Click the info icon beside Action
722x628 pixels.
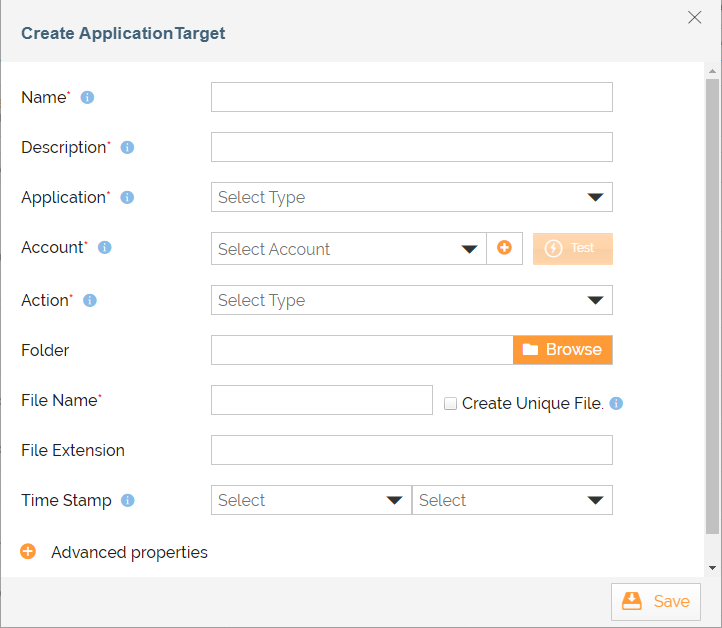point(90,301)
